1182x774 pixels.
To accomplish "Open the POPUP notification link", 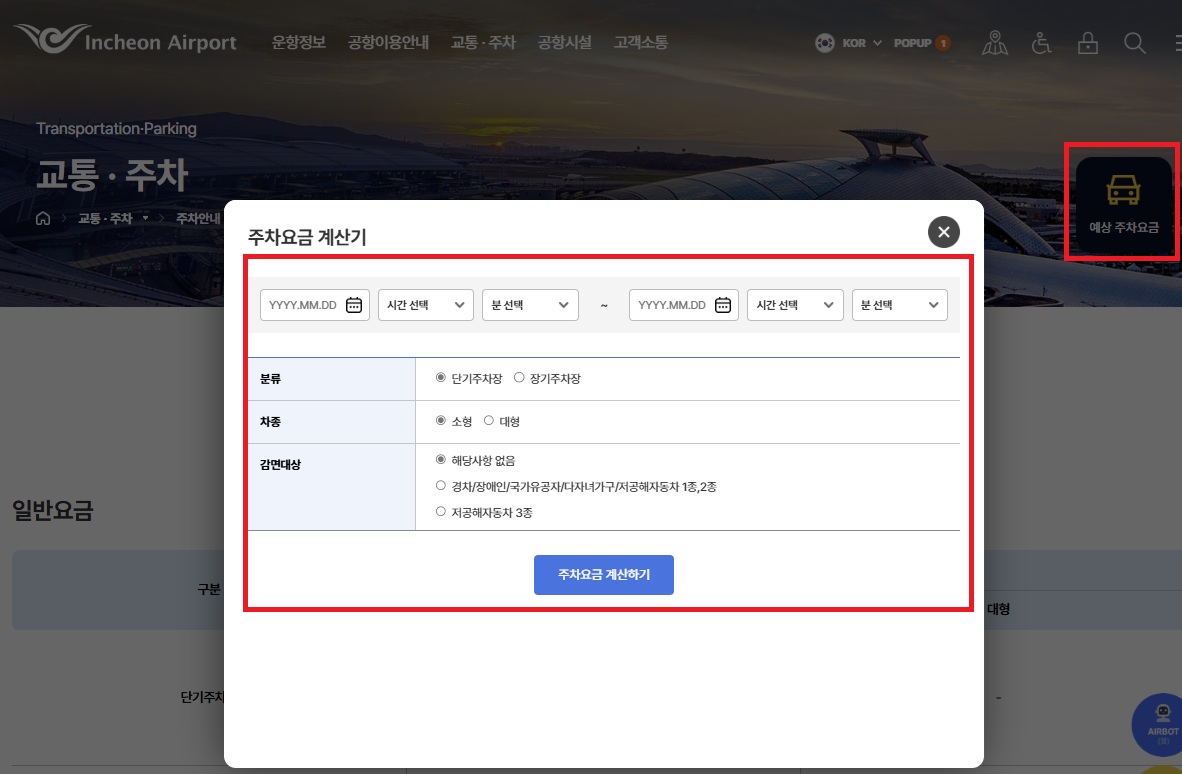I will (913, 42).
